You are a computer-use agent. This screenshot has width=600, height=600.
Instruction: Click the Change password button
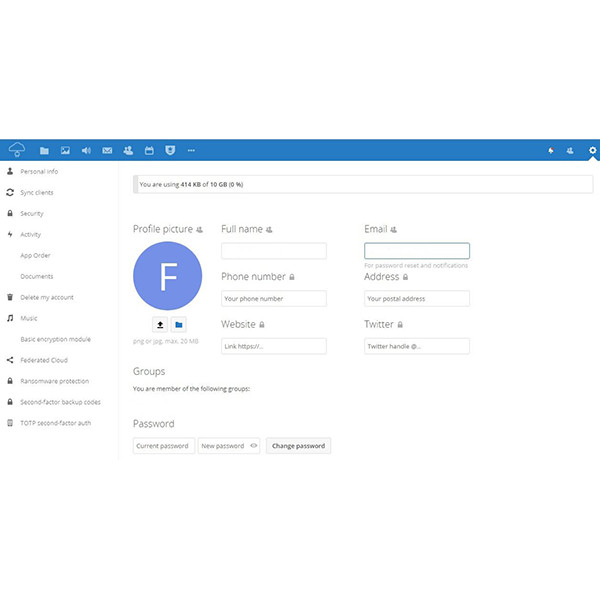[298, 446]
